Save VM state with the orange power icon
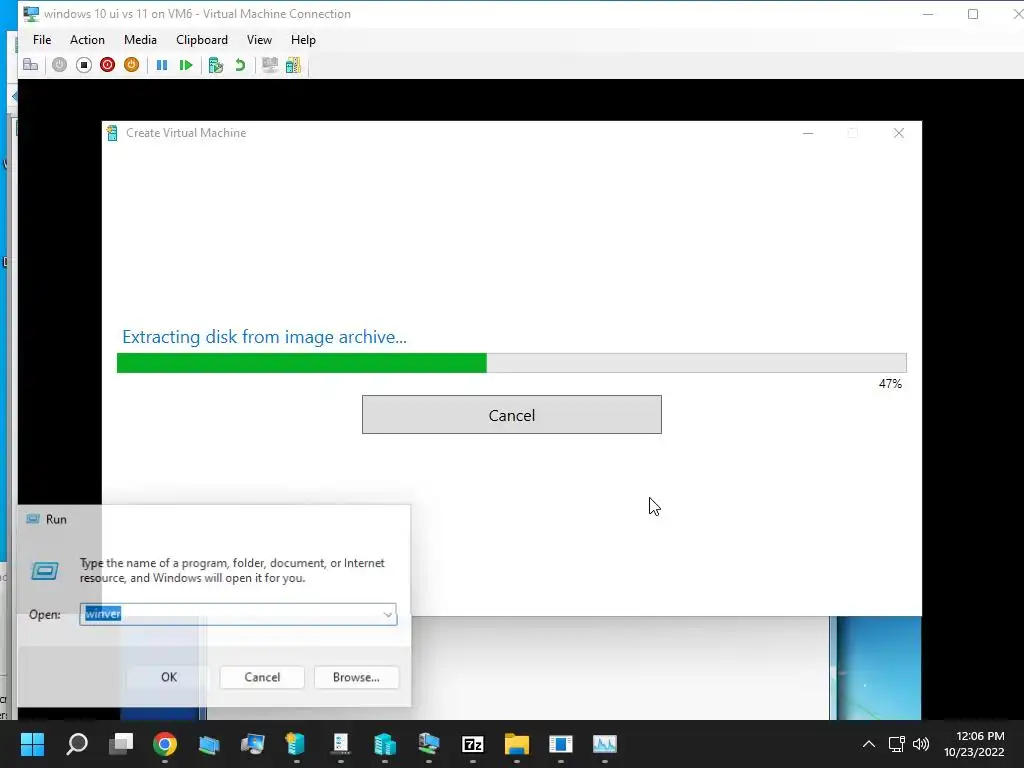Image resolution: width=1024 pixels, height=768 pixels. pos(131,65)
